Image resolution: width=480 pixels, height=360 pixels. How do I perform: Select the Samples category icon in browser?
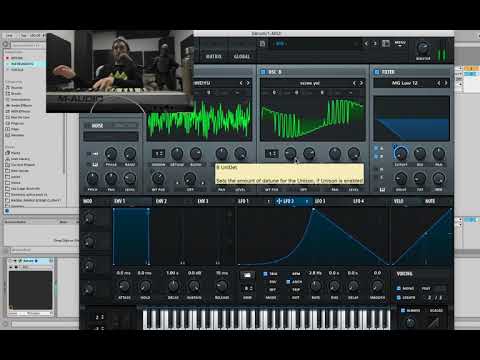(8, 135)
